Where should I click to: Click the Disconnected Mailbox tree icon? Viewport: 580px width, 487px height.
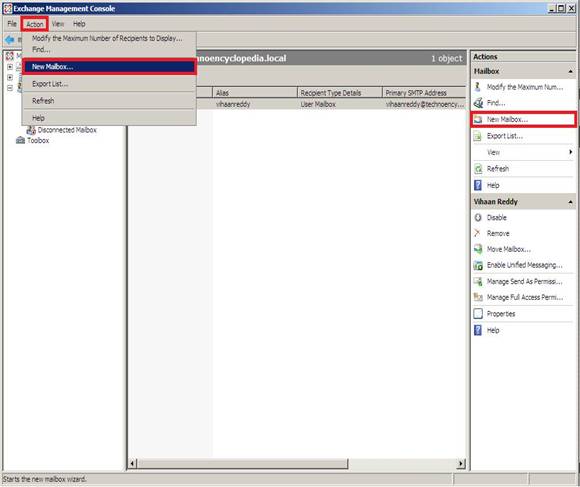(x=31, y=130)
